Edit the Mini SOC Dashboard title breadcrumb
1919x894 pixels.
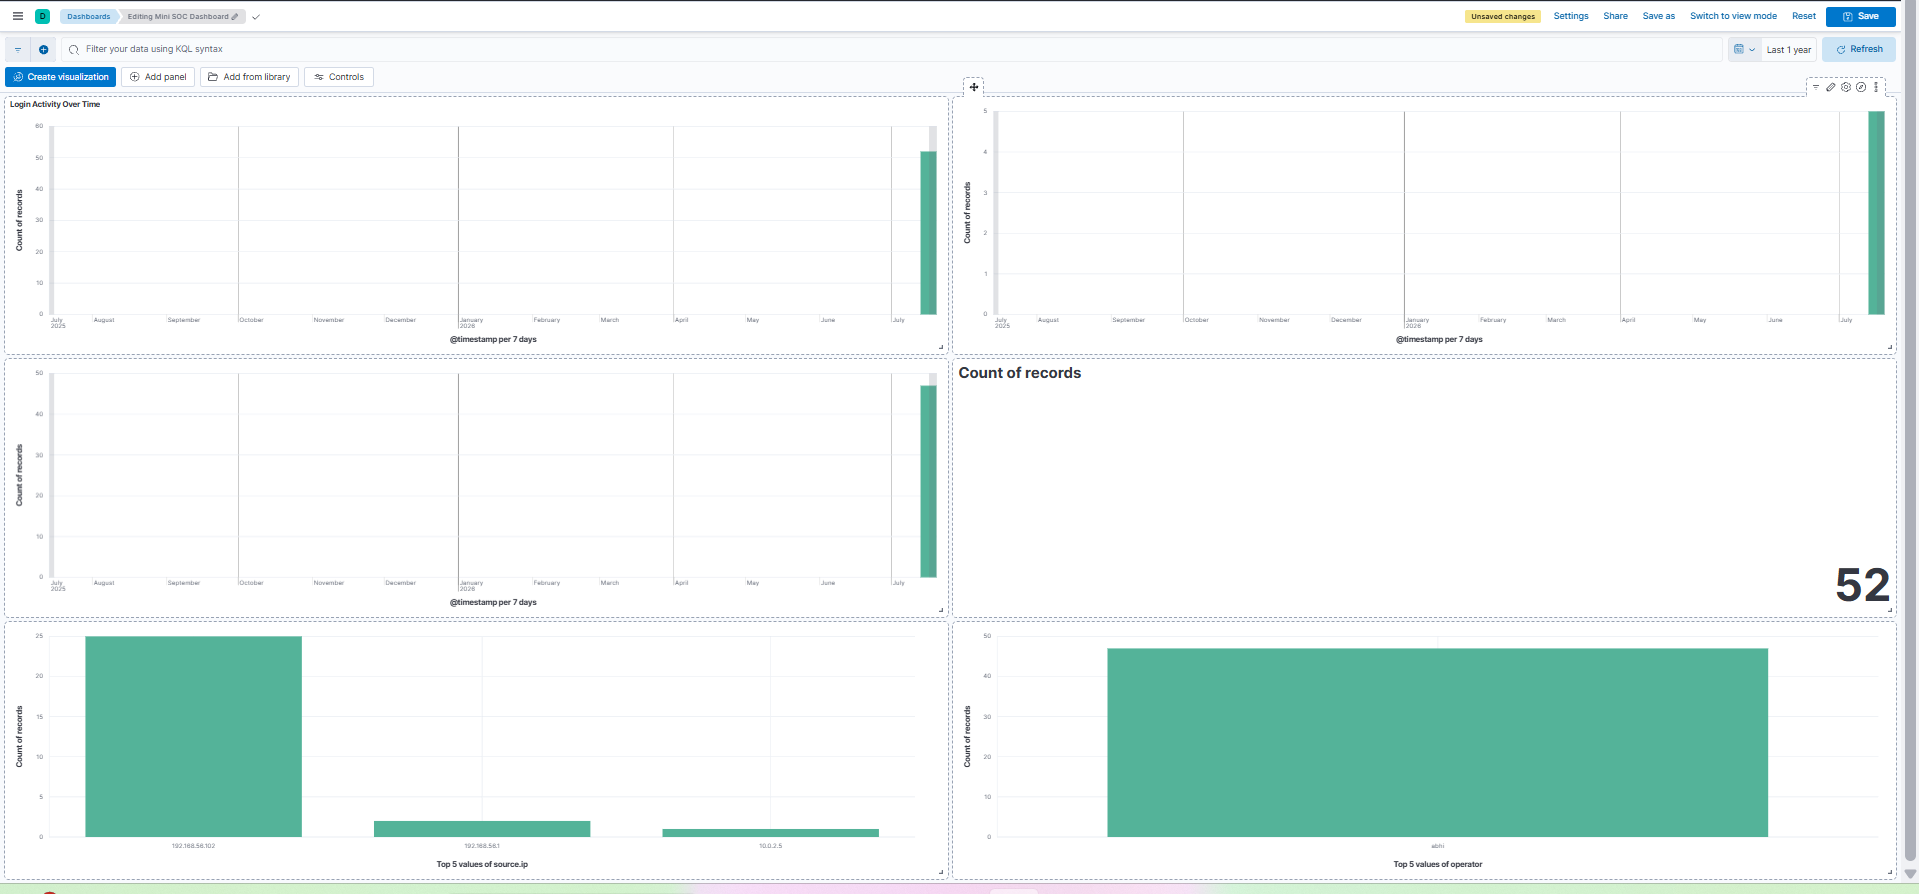[183, 16]
